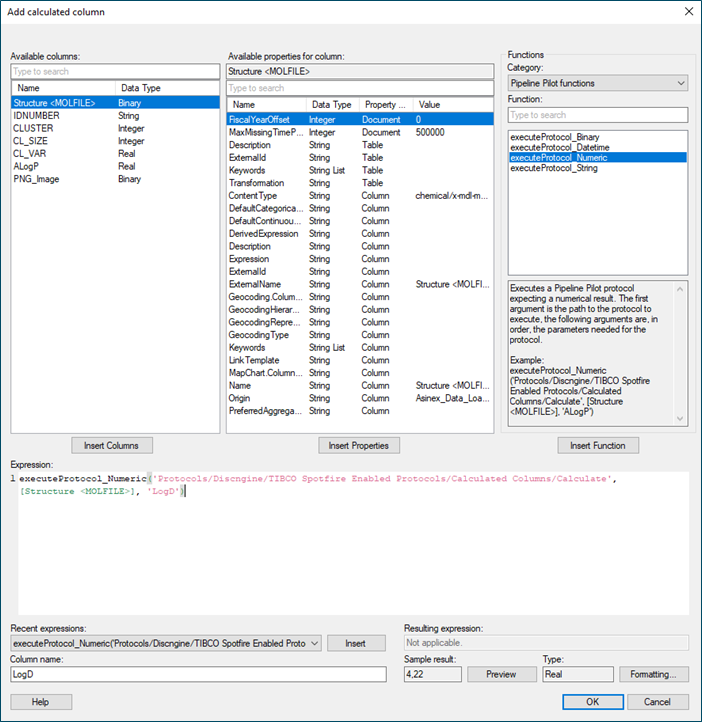Screen dimensions: 702x722
Task: Focus the Available columns search box
Action: pos(115,71)
